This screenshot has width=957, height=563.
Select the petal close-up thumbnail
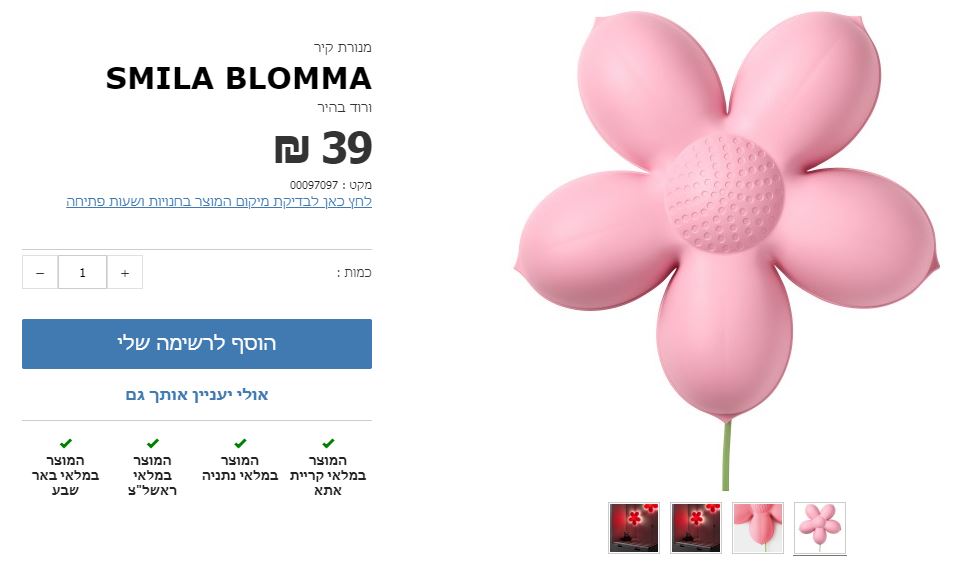(758, 528)
